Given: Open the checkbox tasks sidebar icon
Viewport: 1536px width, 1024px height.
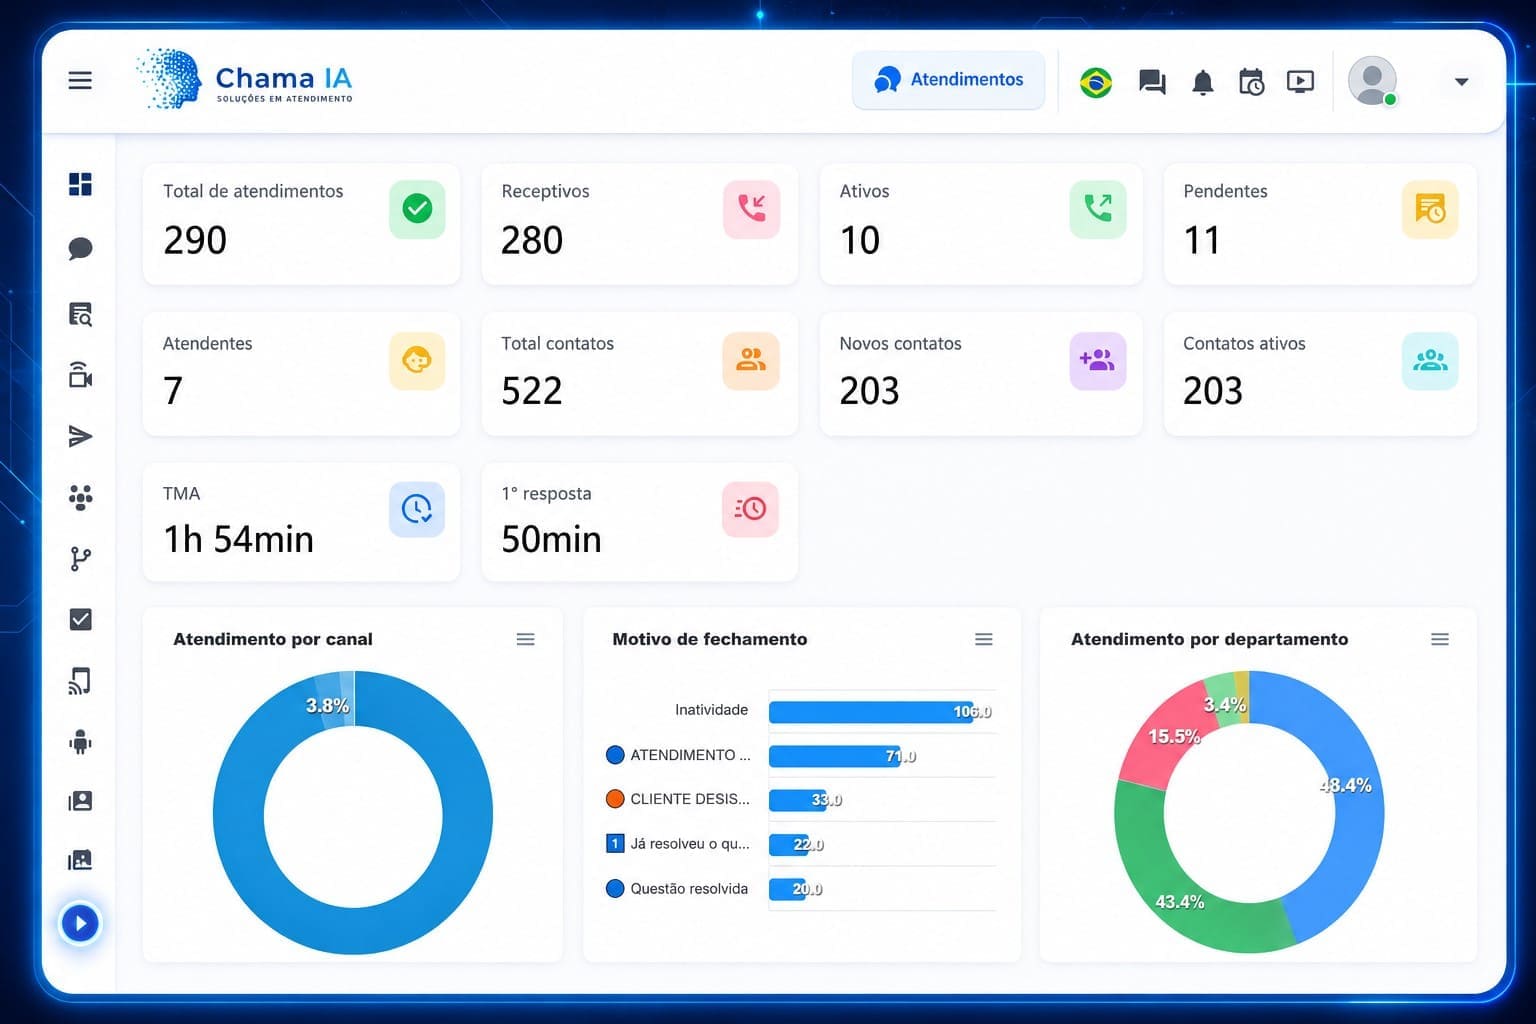Looking at the screenshot, I should pos(80,619).
